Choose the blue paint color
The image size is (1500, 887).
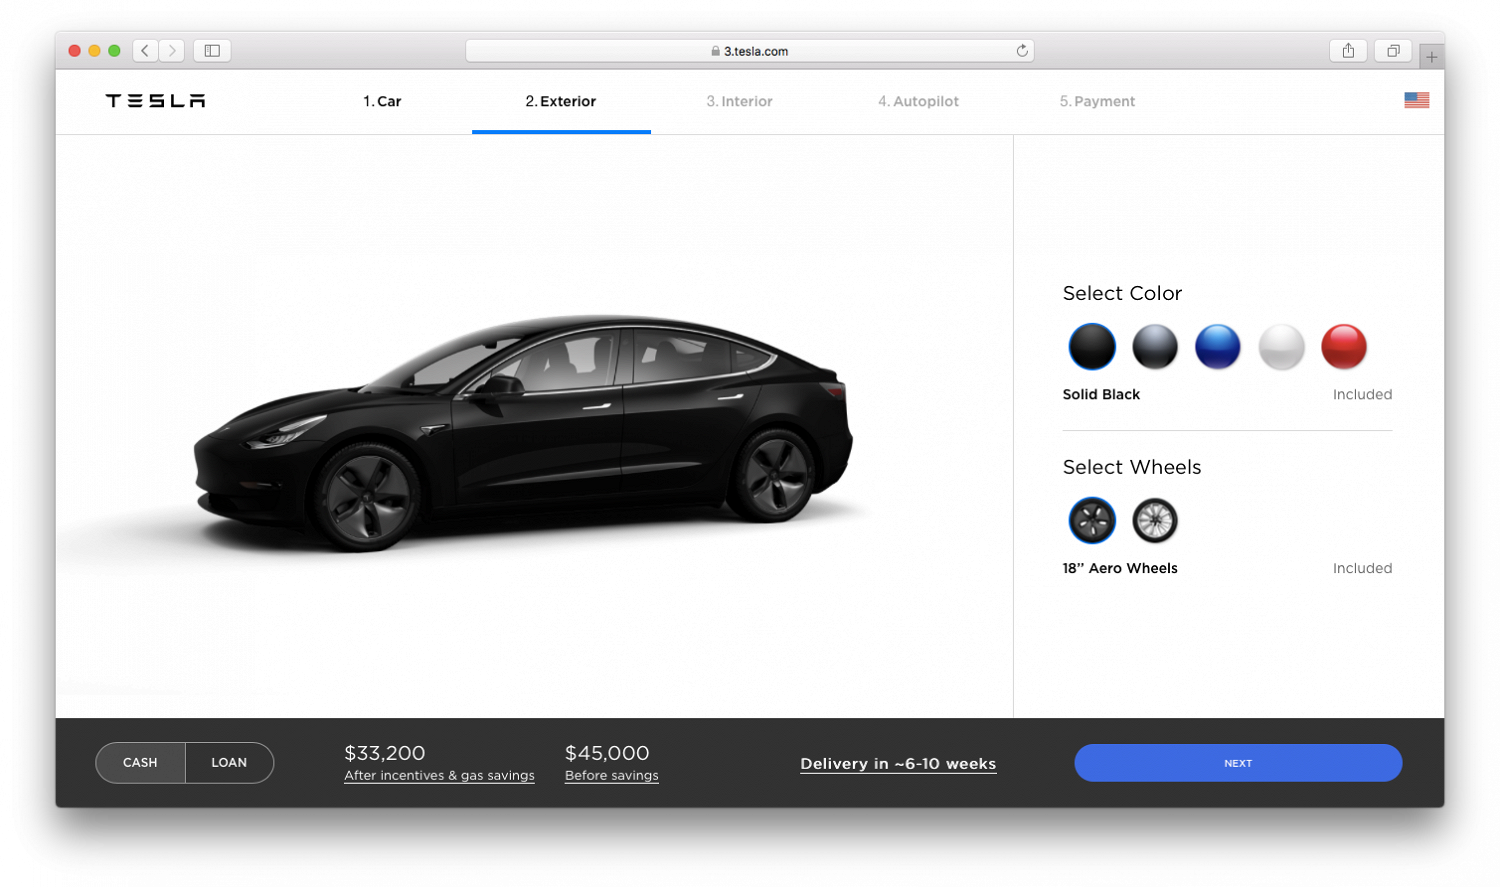point(1218,347)
